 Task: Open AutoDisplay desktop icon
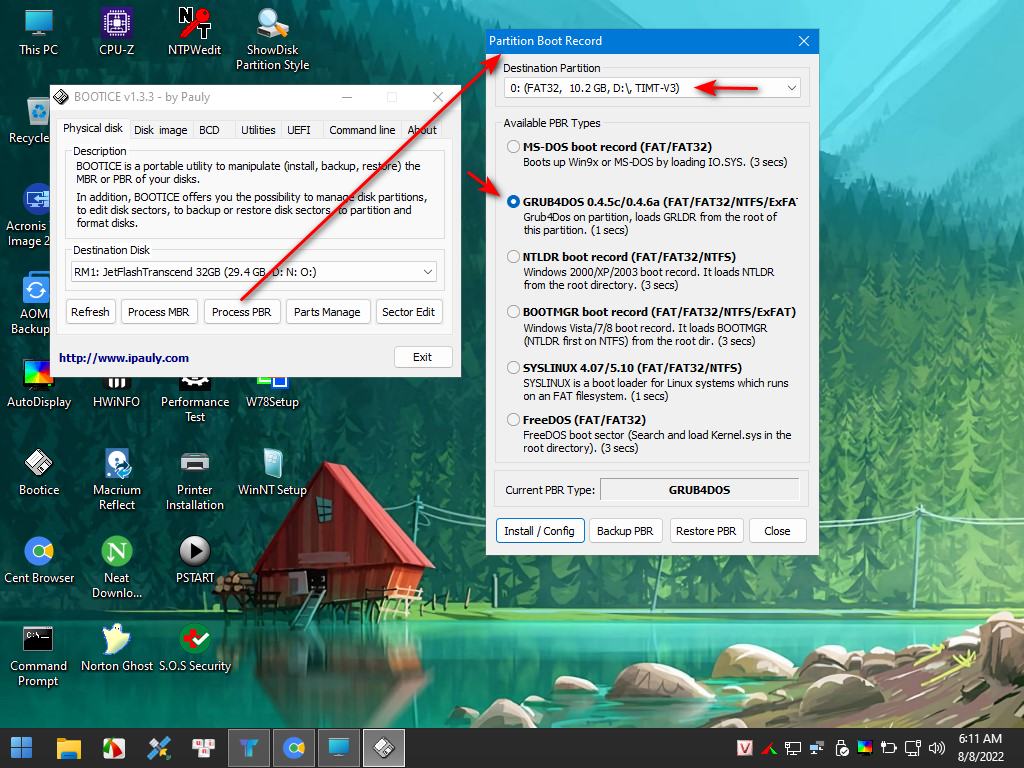pyautogui.click(x=39, y=384)
